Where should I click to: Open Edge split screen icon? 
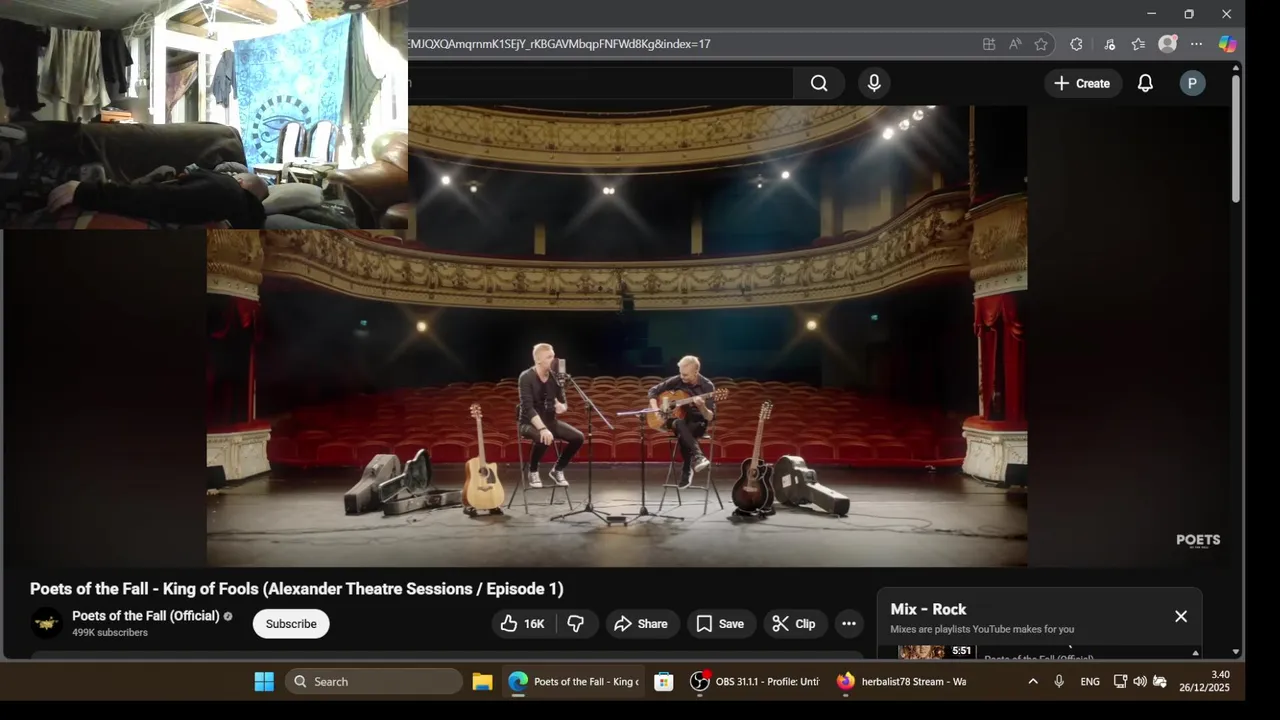(x=989, y=44)
